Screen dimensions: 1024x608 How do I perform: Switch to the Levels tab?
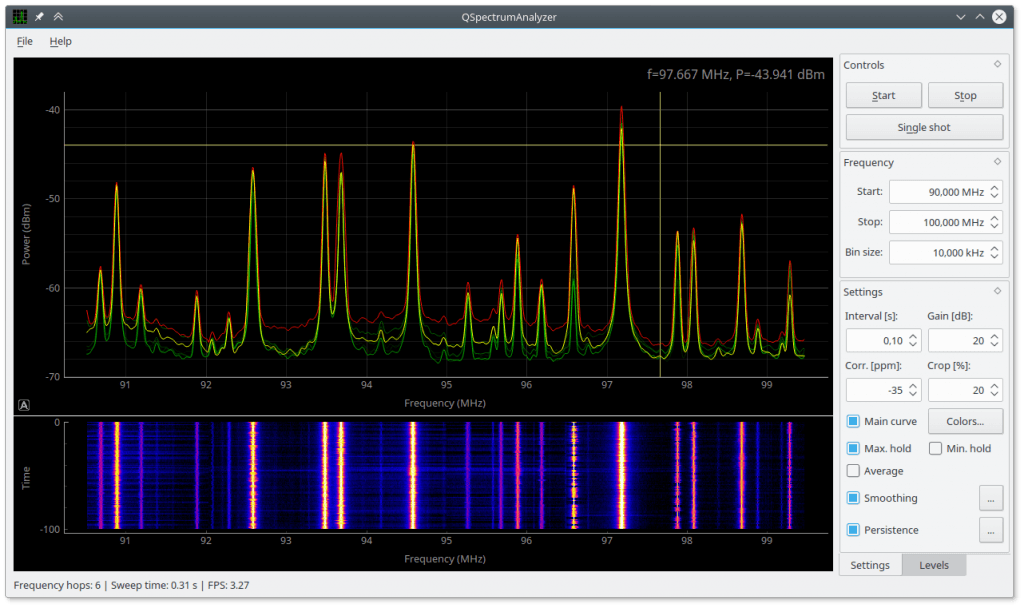pyautogui.click(x=933, y=565)
